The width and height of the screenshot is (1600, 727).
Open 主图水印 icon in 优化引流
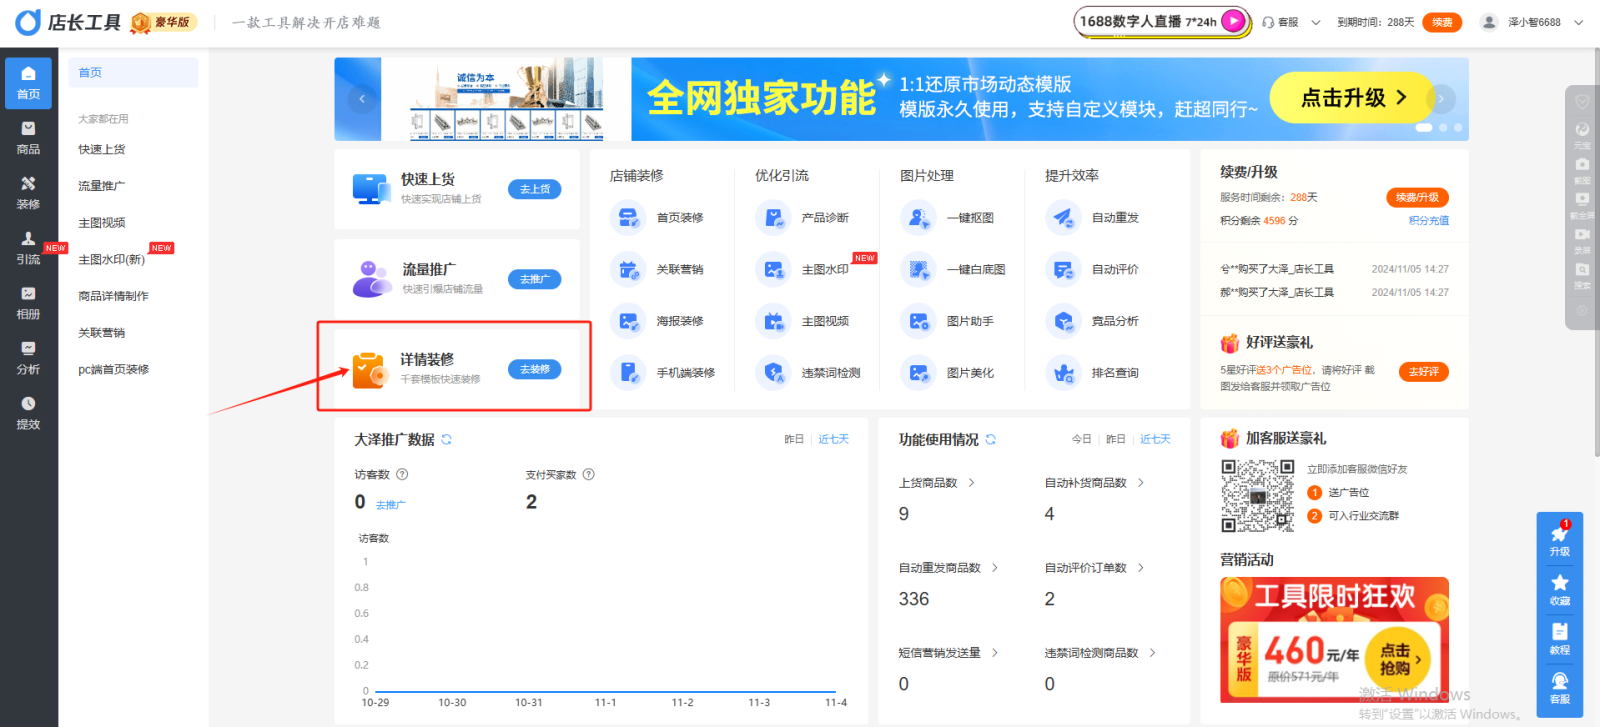pyautogui.click(x=773, y=269)
